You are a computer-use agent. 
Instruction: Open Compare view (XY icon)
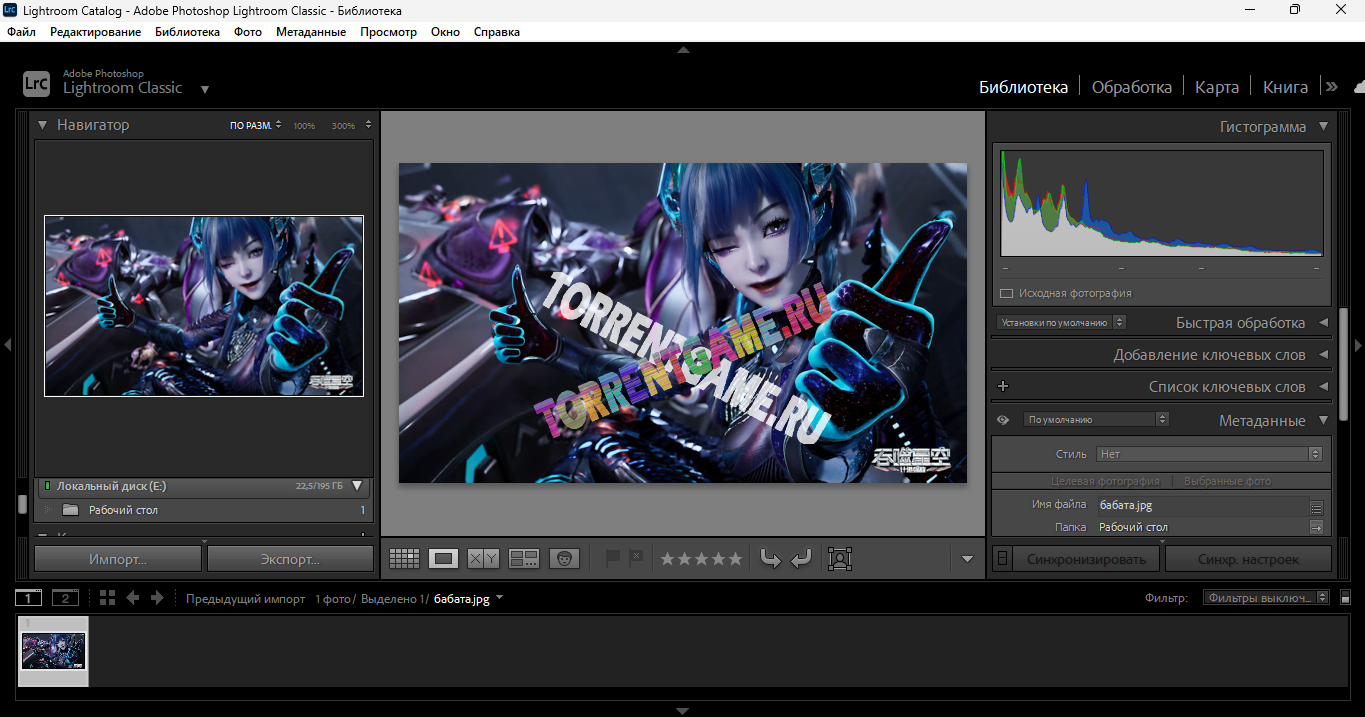coord(484,559)
